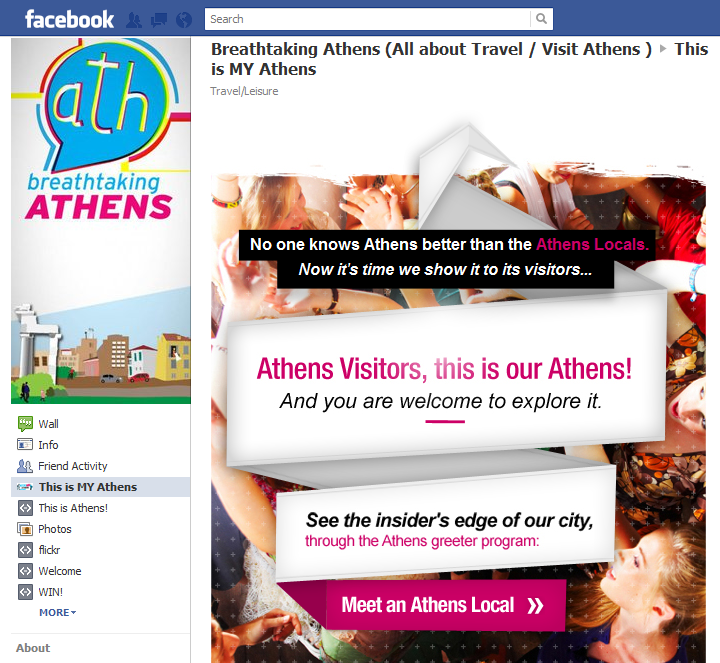
Task: Open messages icon in top bar
Action: [159, 20]
